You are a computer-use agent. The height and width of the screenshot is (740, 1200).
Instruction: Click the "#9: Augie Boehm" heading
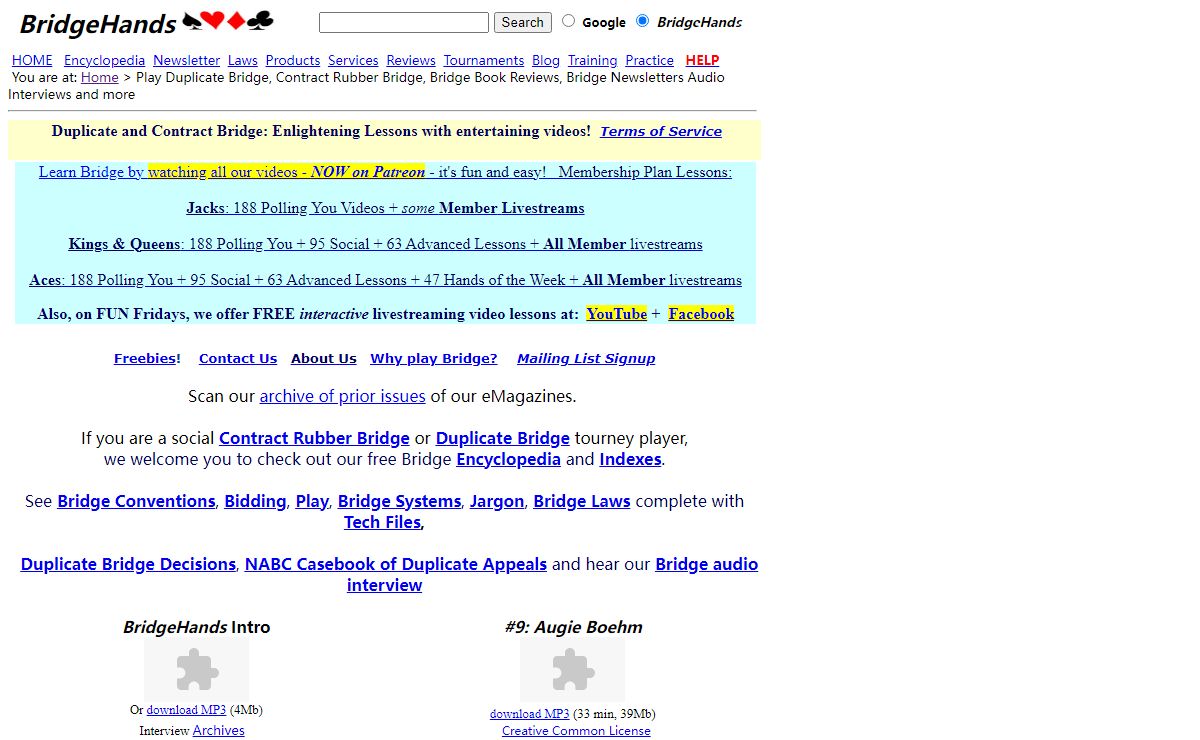point(573,627)
